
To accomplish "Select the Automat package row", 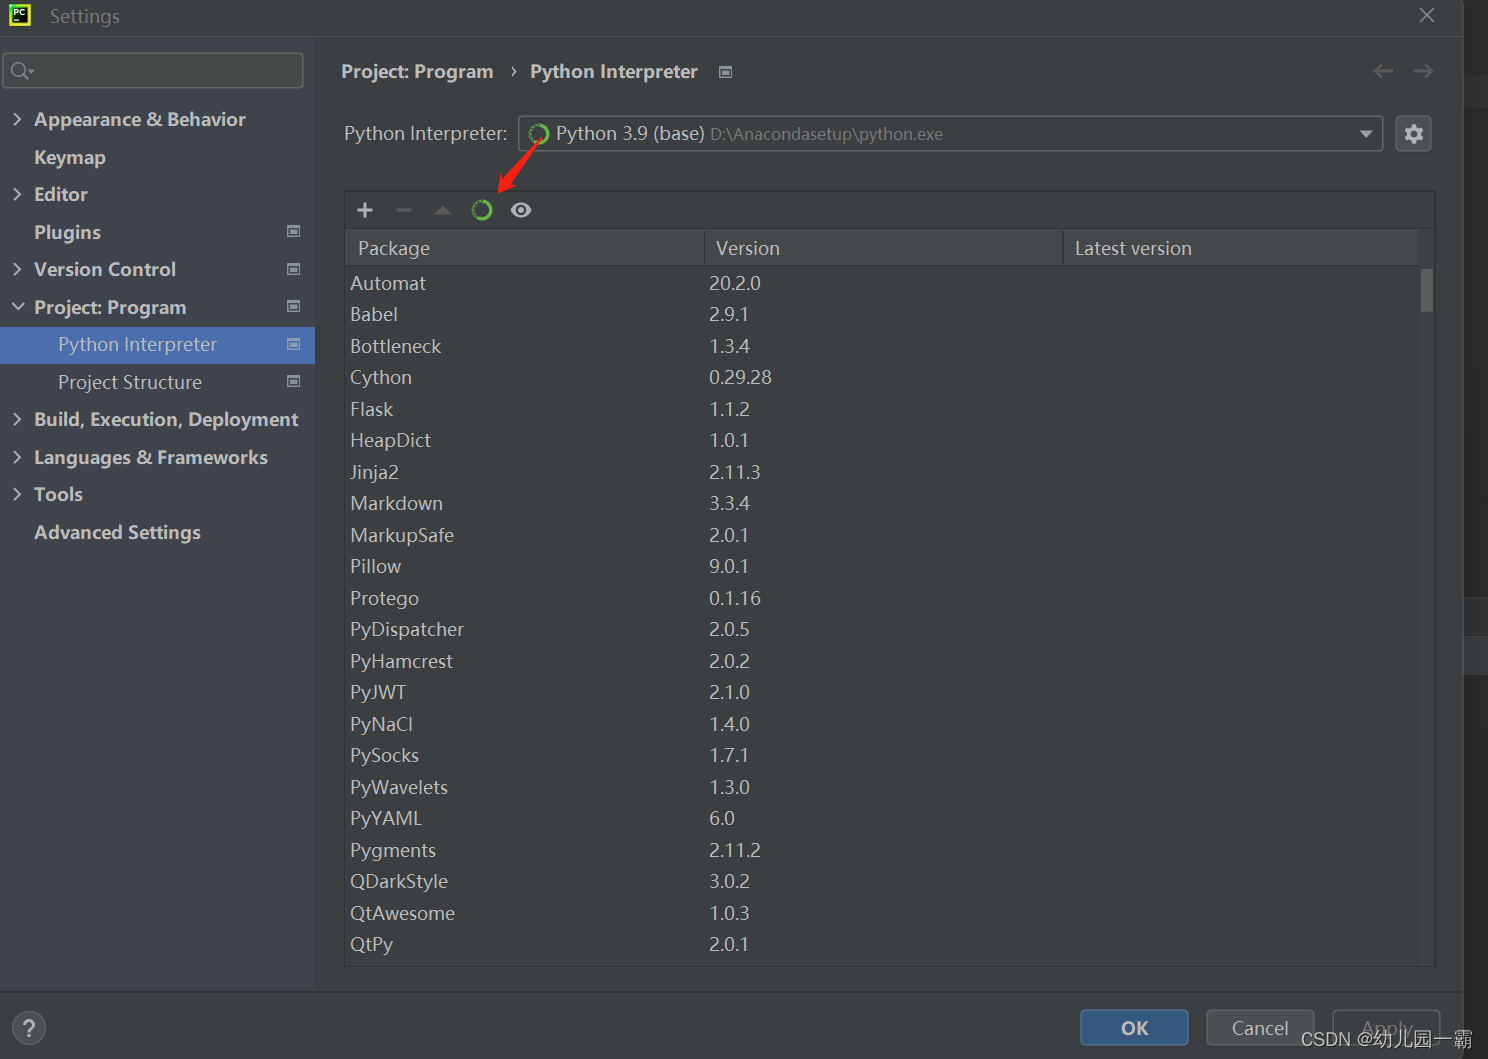I will click(x=882, y=283).
